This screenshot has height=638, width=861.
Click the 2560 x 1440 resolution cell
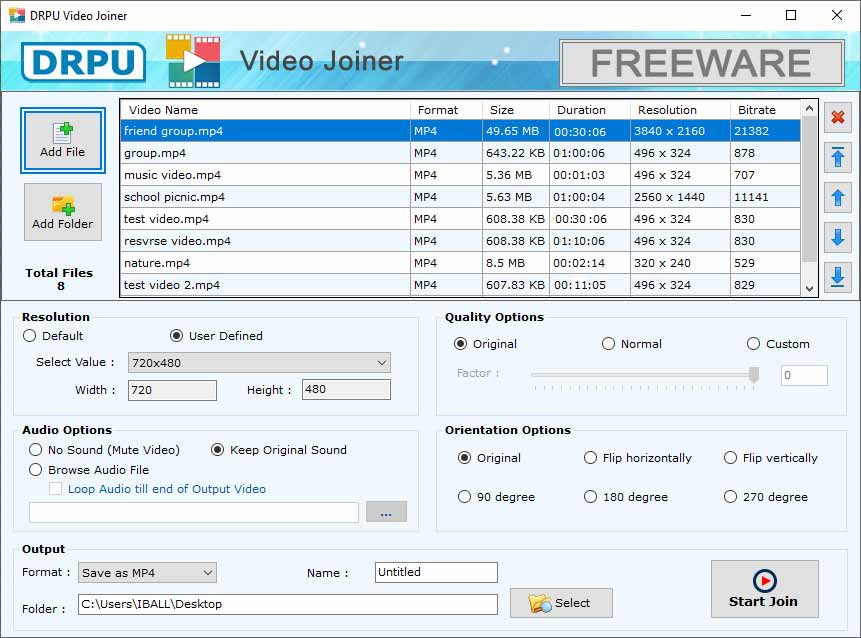(680, 197)
